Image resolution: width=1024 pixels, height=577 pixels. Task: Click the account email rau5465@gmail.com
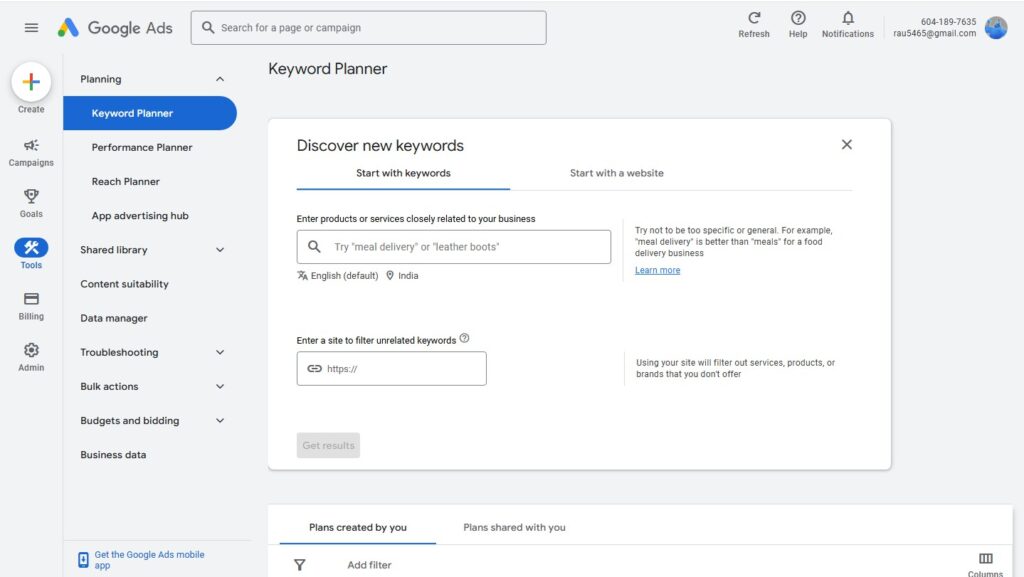point(935,33)
